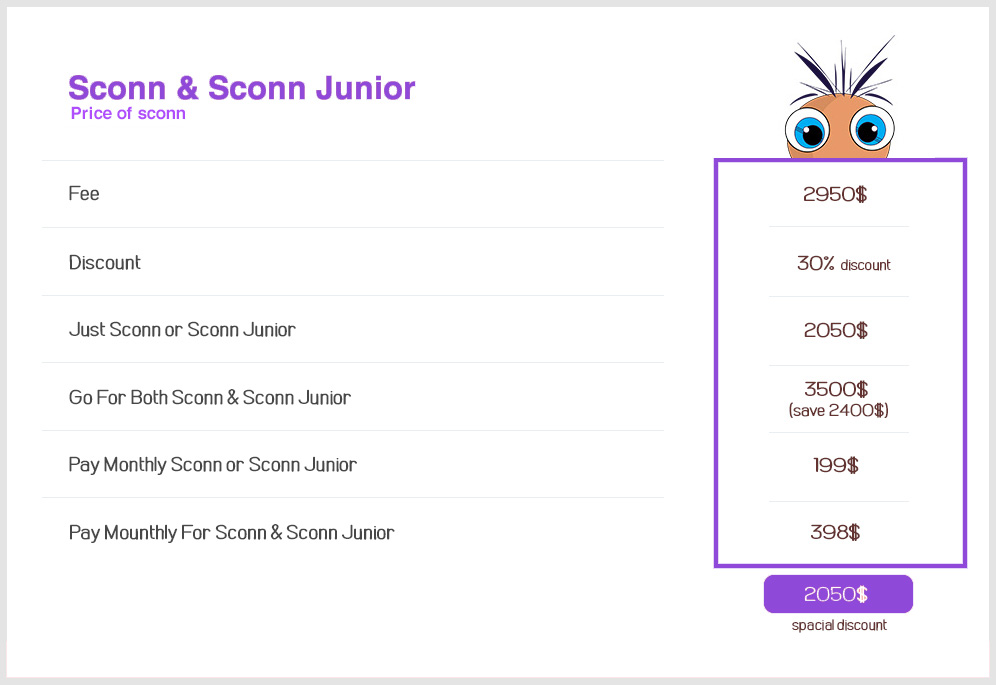
Task: Select the Sconn & Sconn Junior heading
Action: (x=241, y=88)
